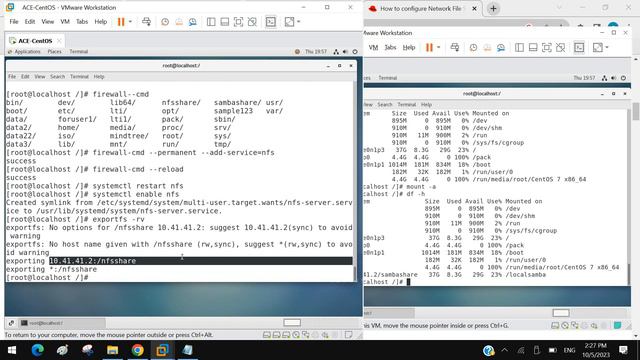Switch to VMware Workstation taskbar icon
This screenshot has width=640, height=360.
pyautogui.click(x=162, y=350)
